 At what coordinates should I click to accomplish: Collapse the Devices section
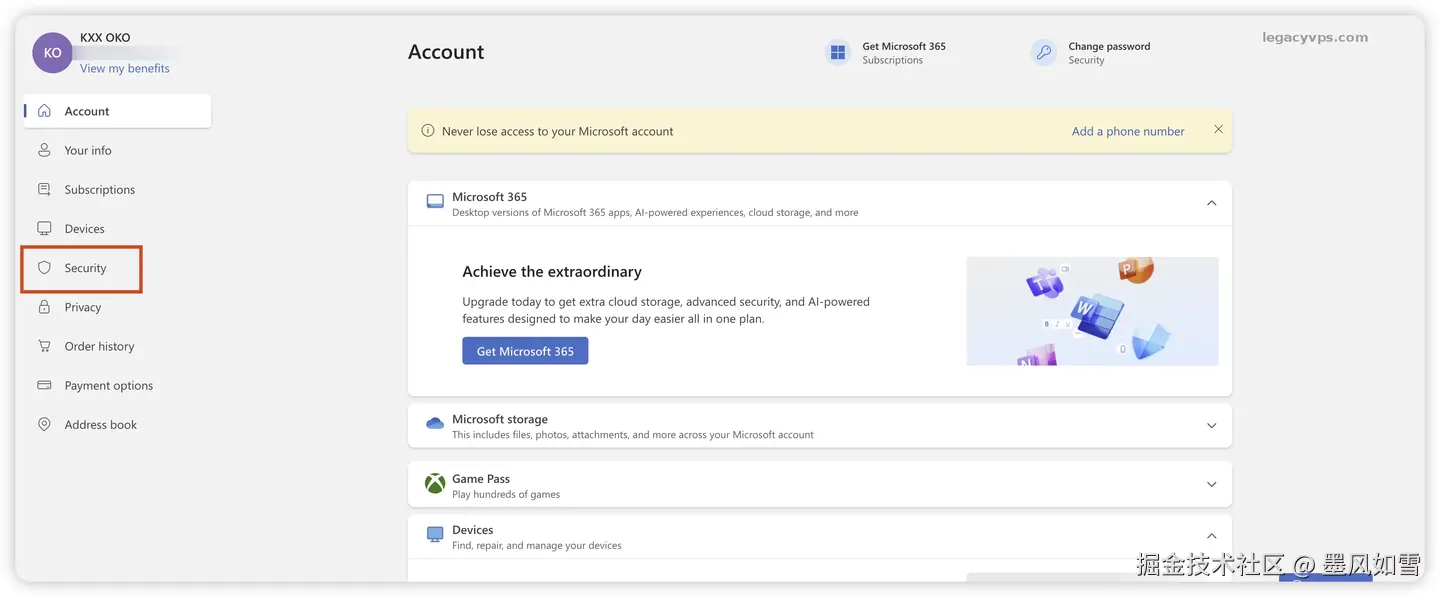(x=1211, y=536)
